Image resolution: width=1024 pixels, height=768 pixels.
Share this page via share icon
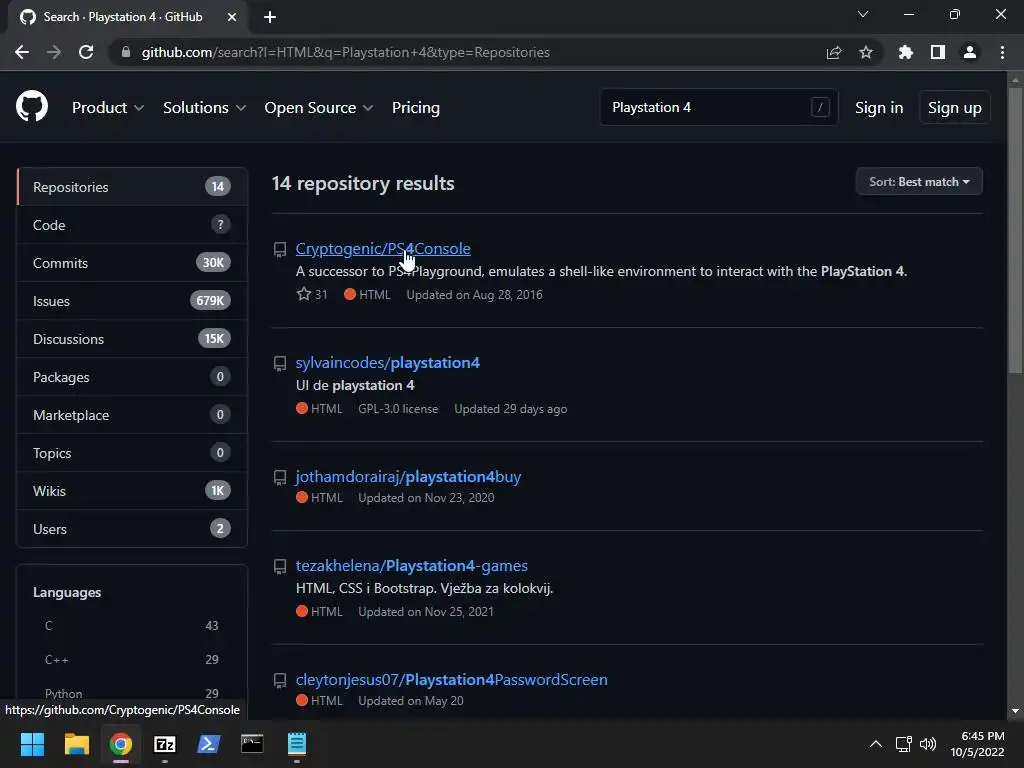tap(834, 52)
